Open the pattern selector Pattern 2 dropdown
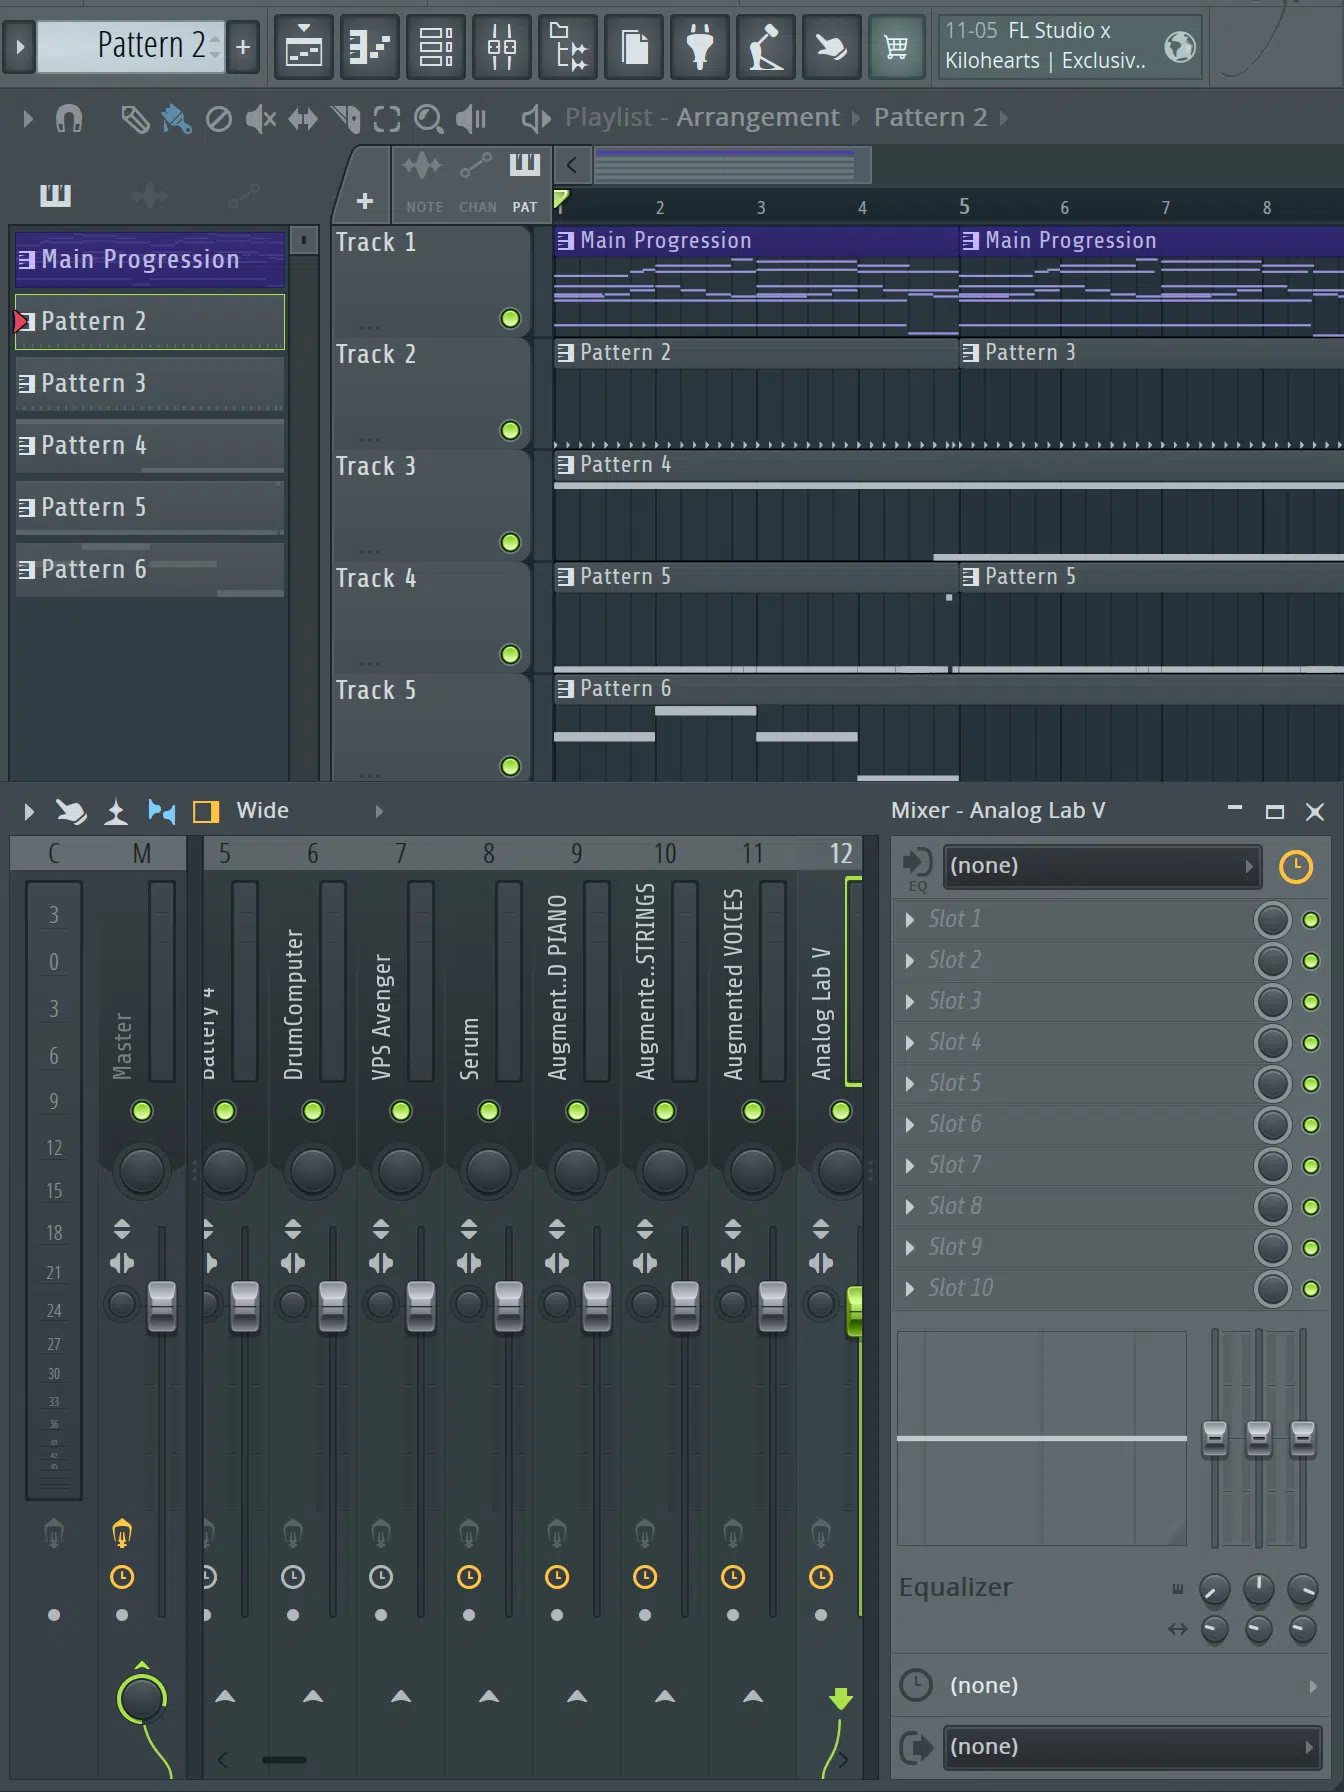This screenshot has height=1792, width=1344. point(131,46)
